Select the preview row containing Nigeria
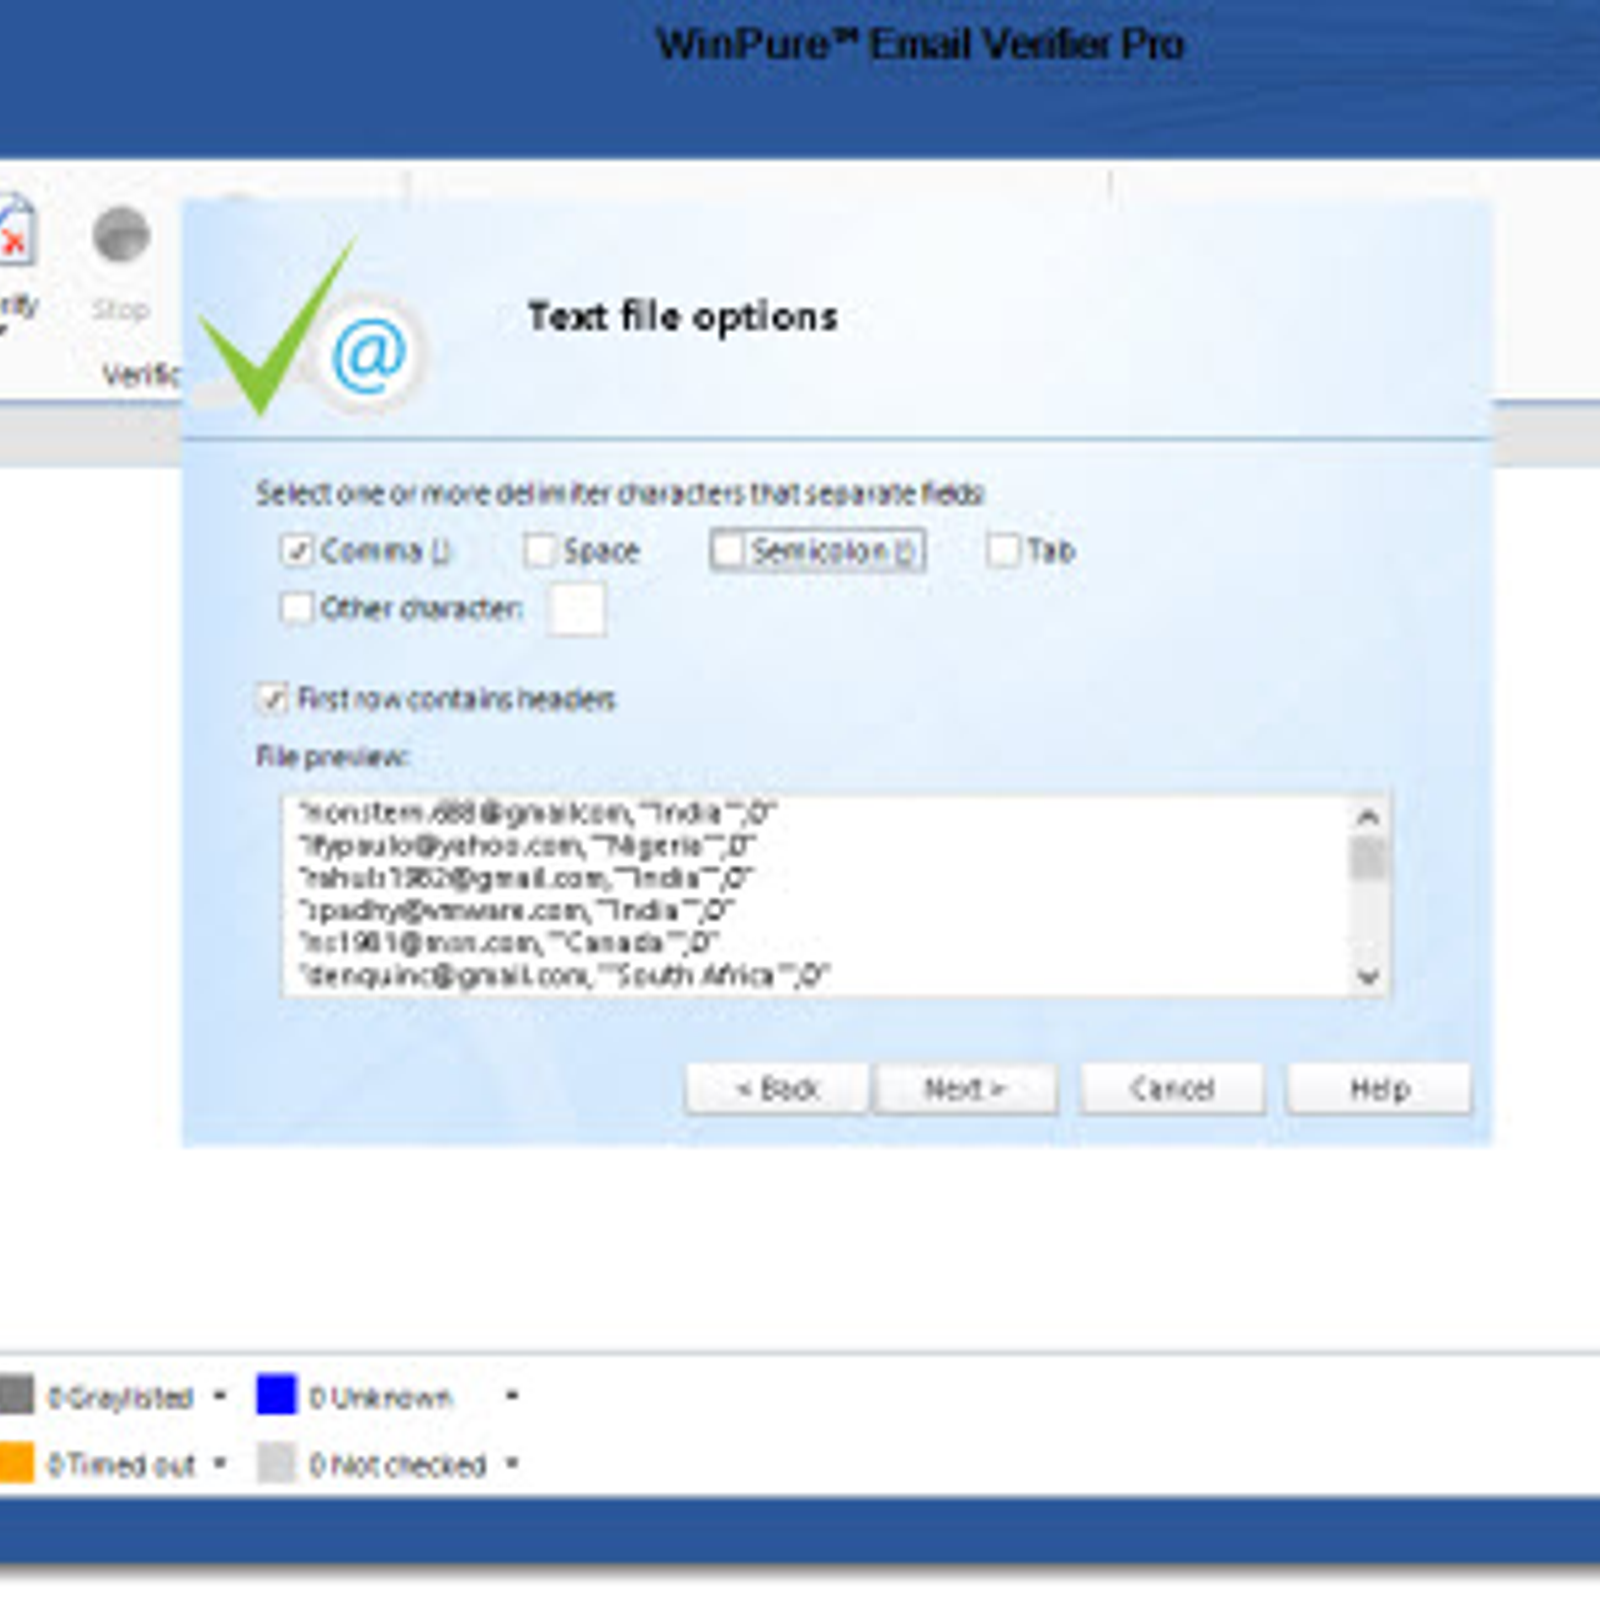The image size is (1600, 1600). (x=527, y=846)
